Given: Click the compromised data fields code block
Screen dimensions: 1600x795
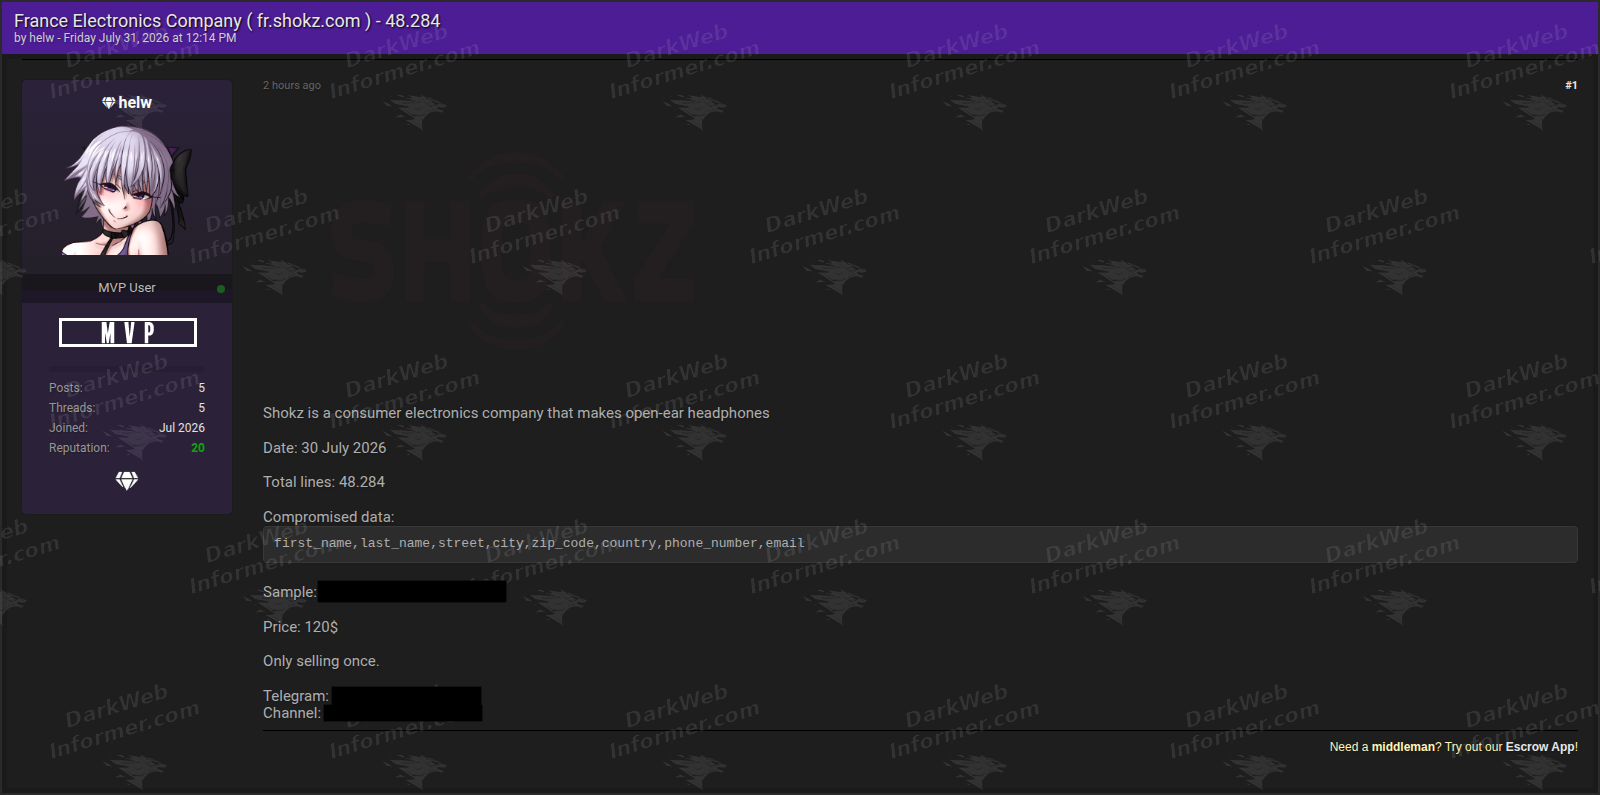Looking at the screenshot, I should tap(920, 544).
